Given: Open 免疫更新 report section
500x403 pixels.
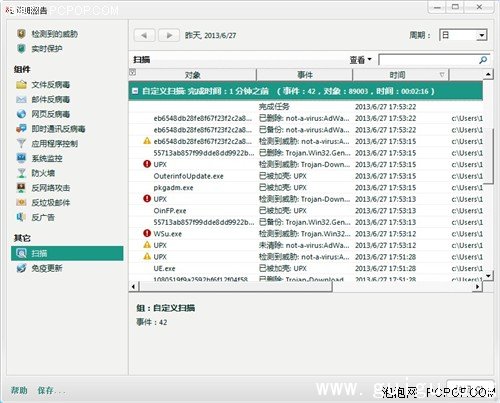Looking at the screenshot, I should coord(47,268).
